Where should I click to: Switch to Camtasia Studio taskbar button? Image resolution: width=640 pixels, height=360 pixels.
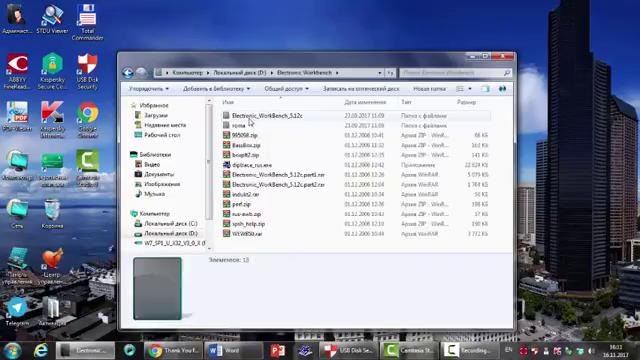(x=409, y=351)
